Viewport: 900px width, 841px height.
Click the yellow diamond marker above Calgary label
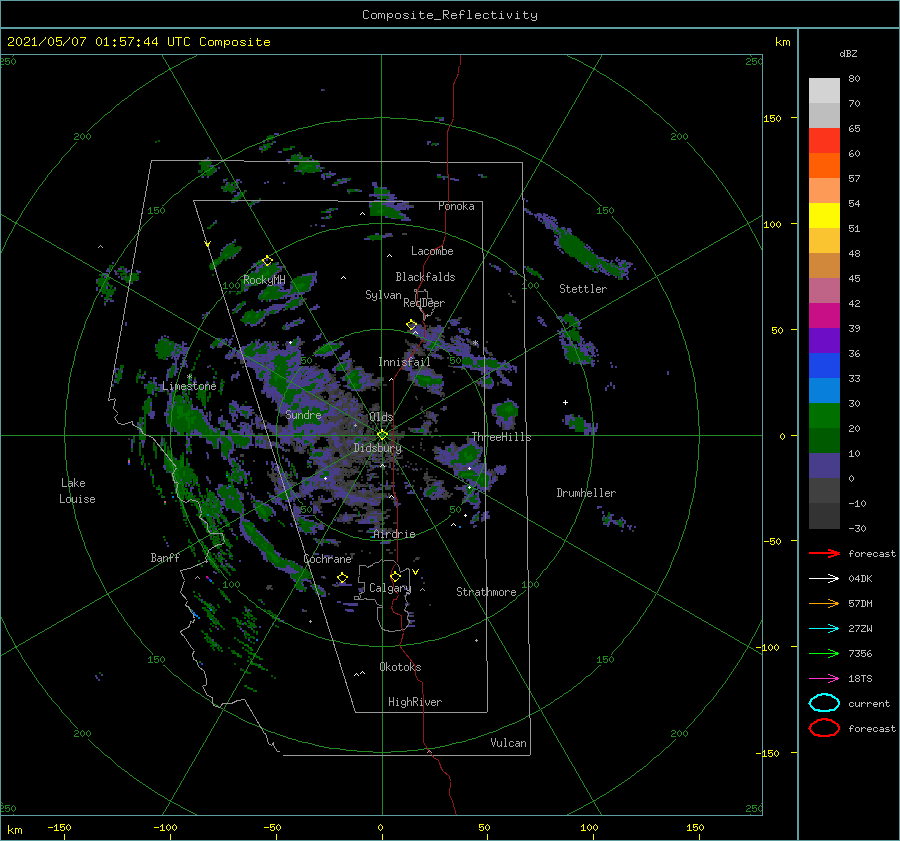pyautogui.click(x=395, y=576)
